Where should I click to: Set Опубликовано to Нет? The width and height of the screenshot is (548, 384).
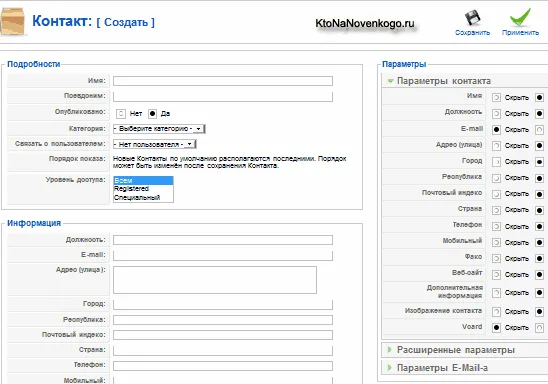click(121, 114)
